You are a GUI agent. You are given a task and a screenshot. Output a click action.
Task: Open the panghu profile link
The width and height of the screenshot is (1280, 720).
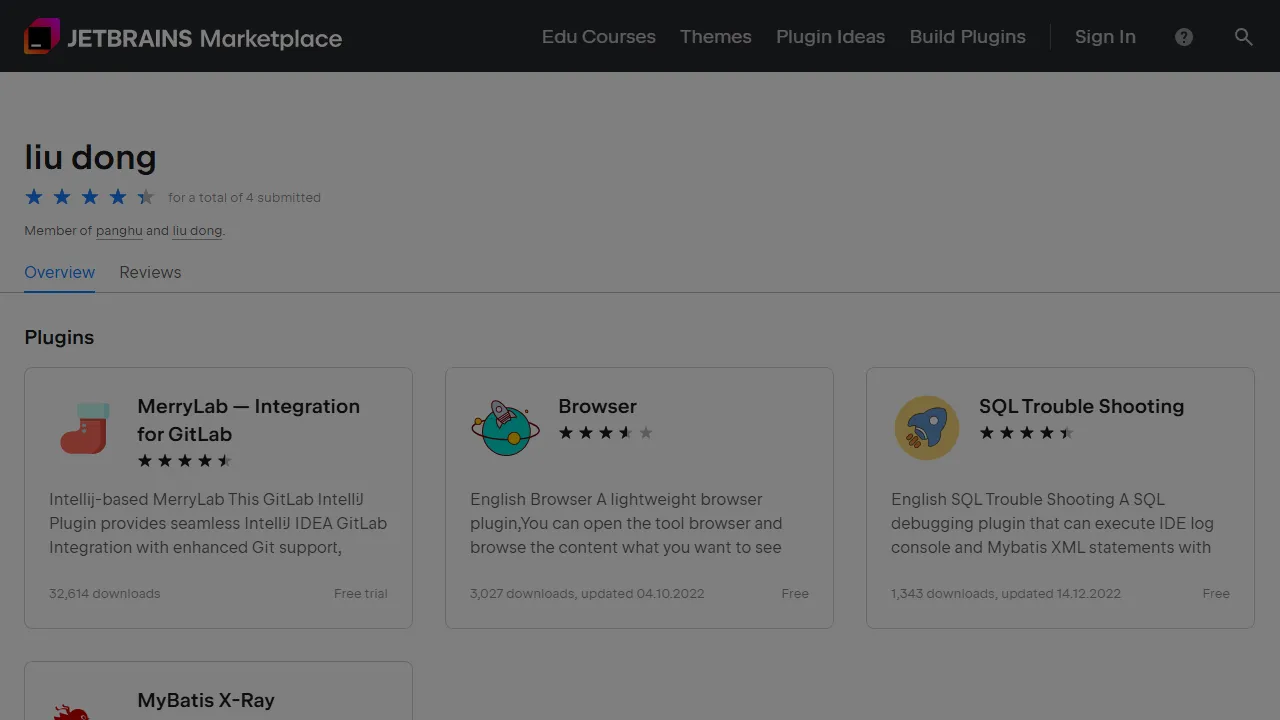coord(119,231)
